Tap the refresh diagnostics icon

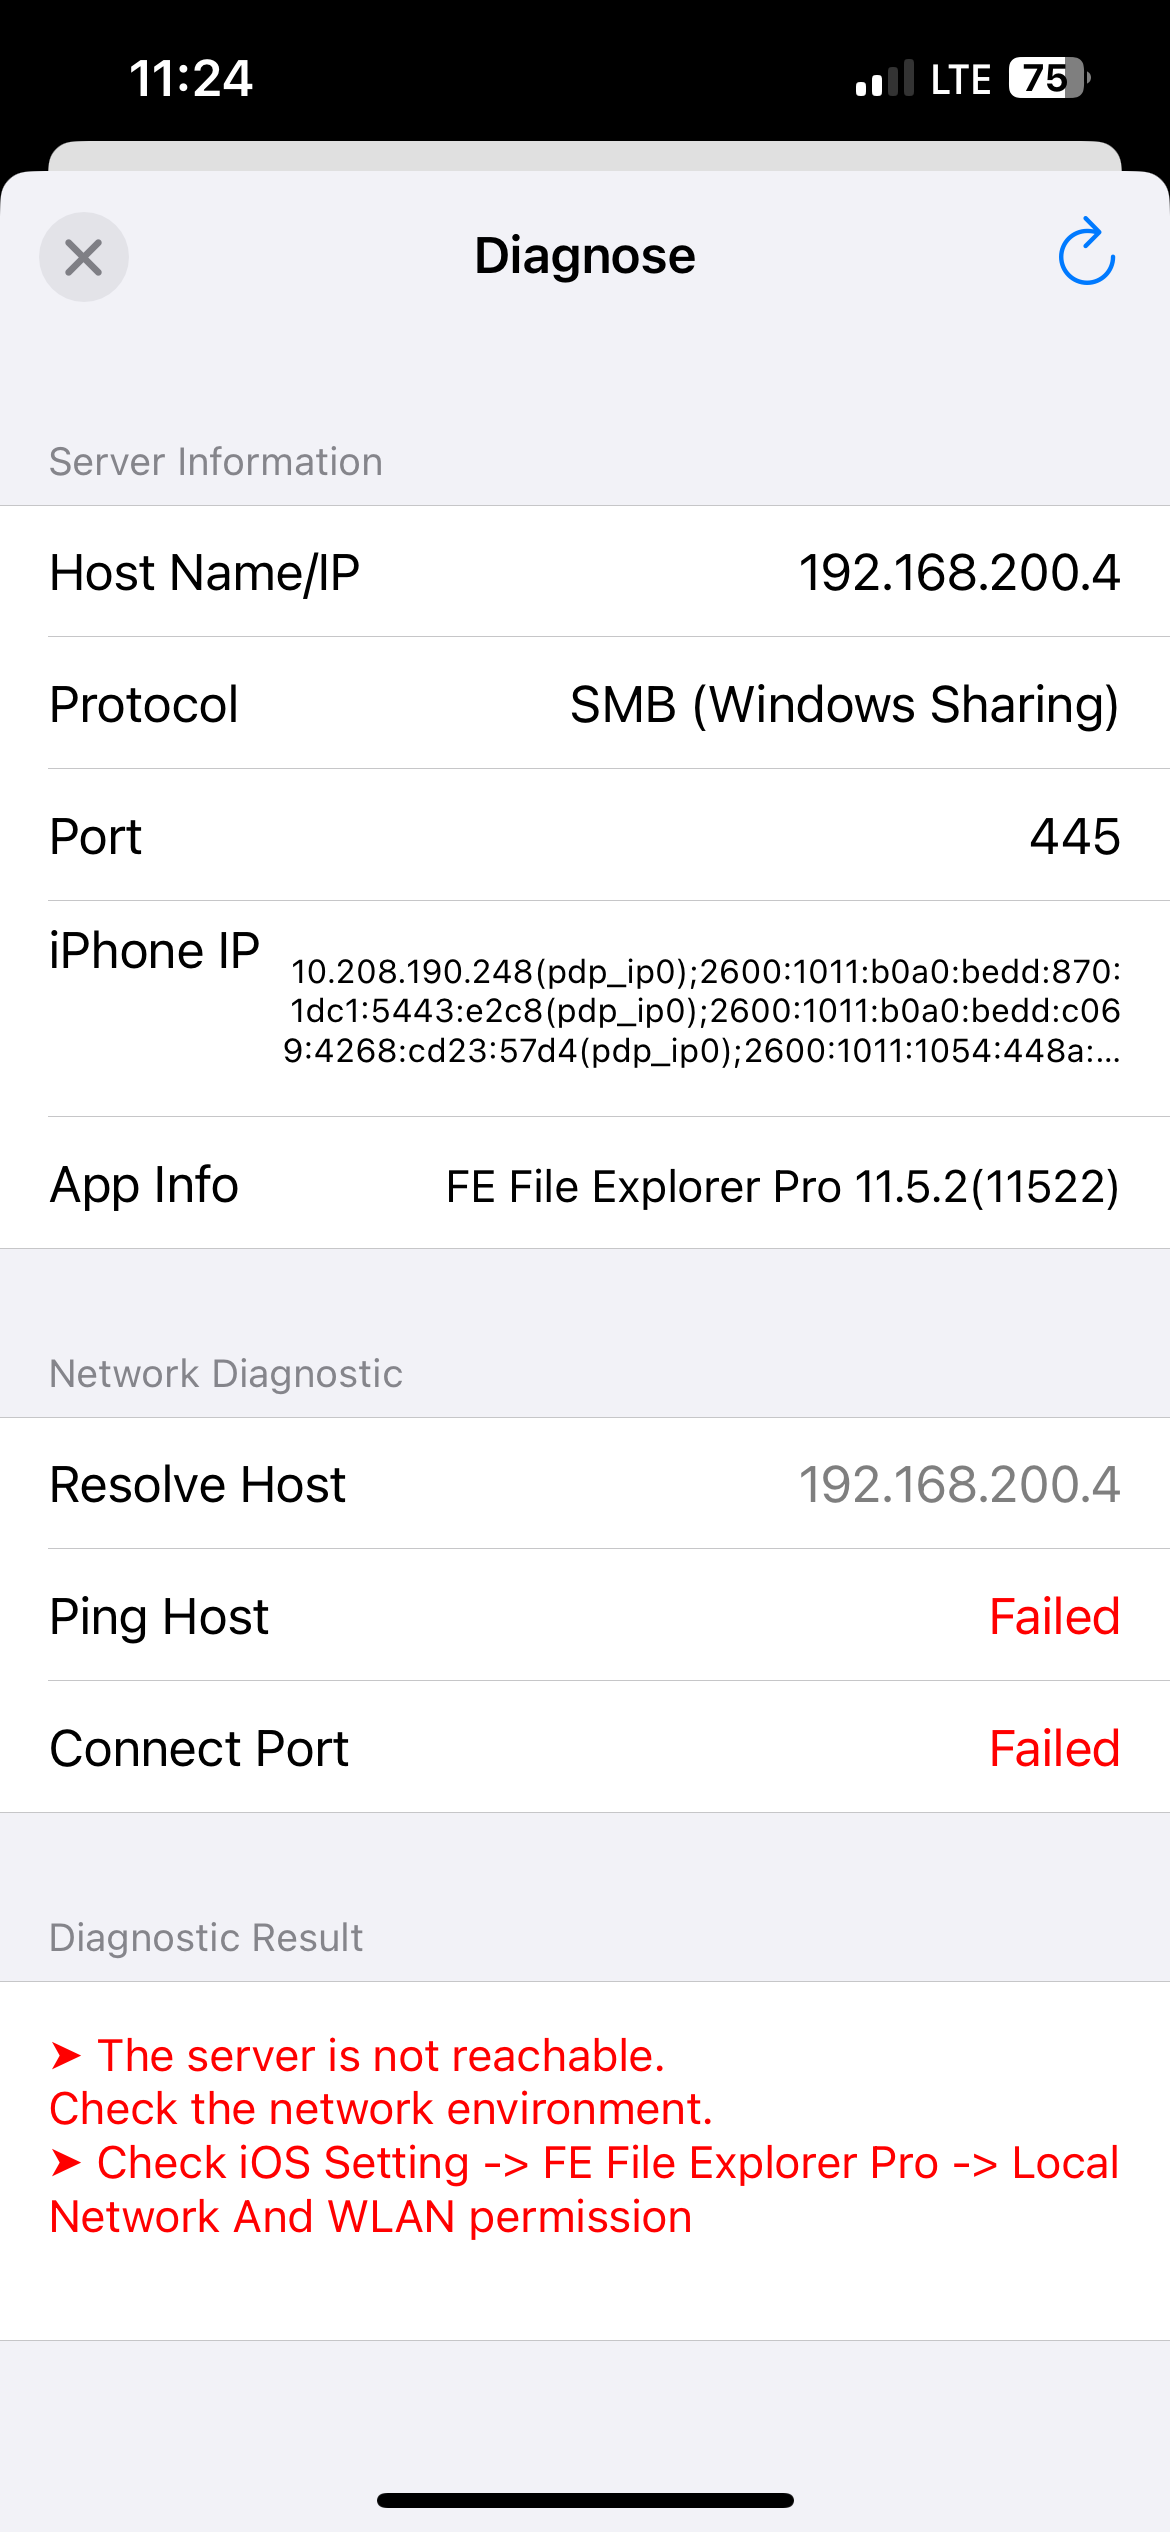point(1086,253)
